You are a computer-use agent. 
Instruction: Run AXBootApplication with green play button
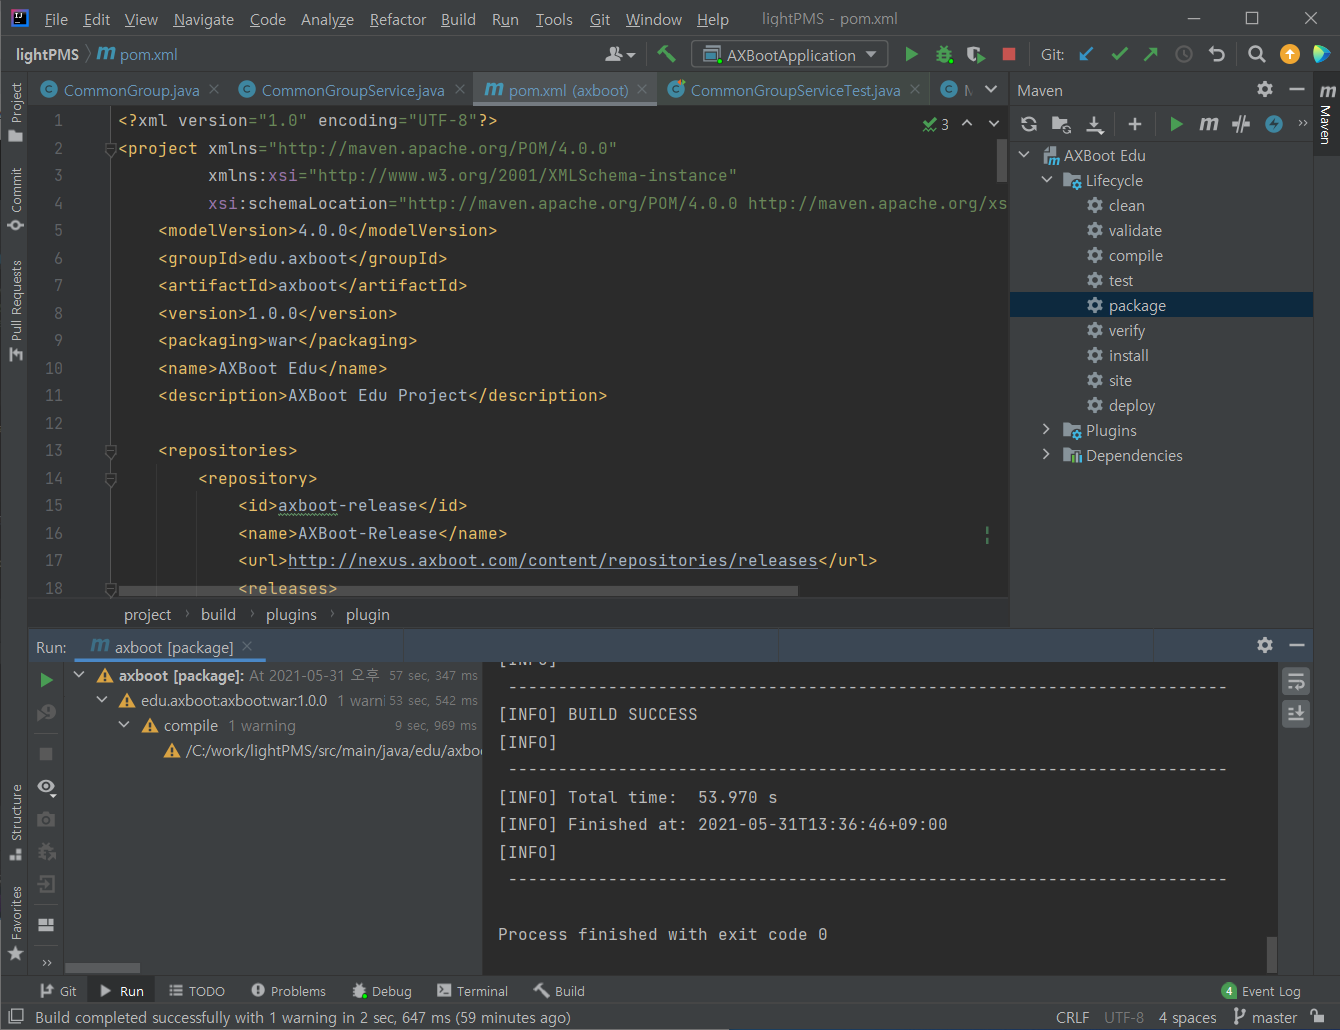tap(911, 54)
